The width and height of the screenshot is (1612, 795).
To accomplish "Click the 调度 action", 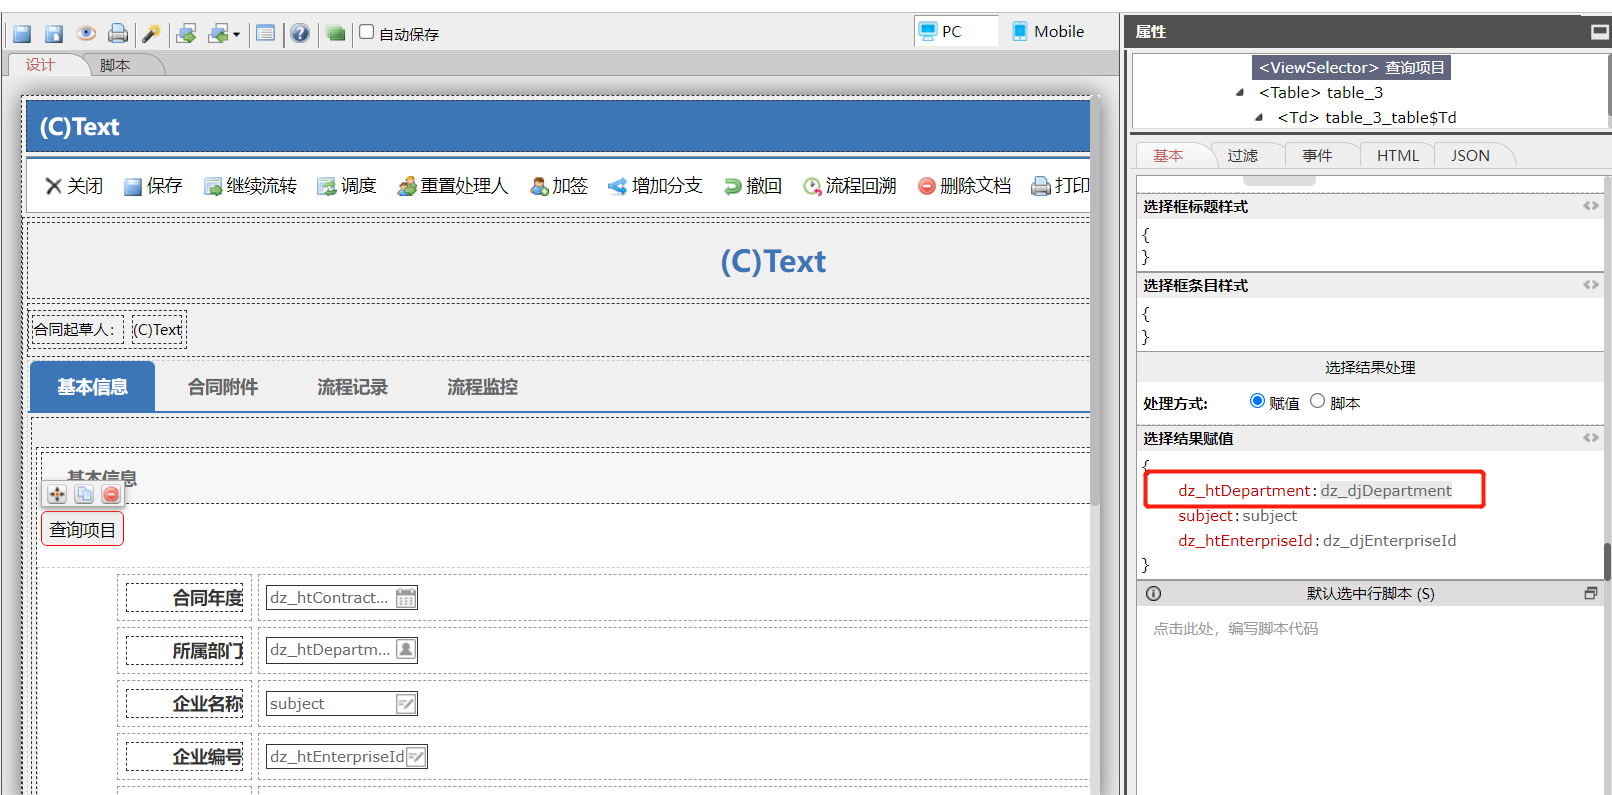I will [347, 186].
